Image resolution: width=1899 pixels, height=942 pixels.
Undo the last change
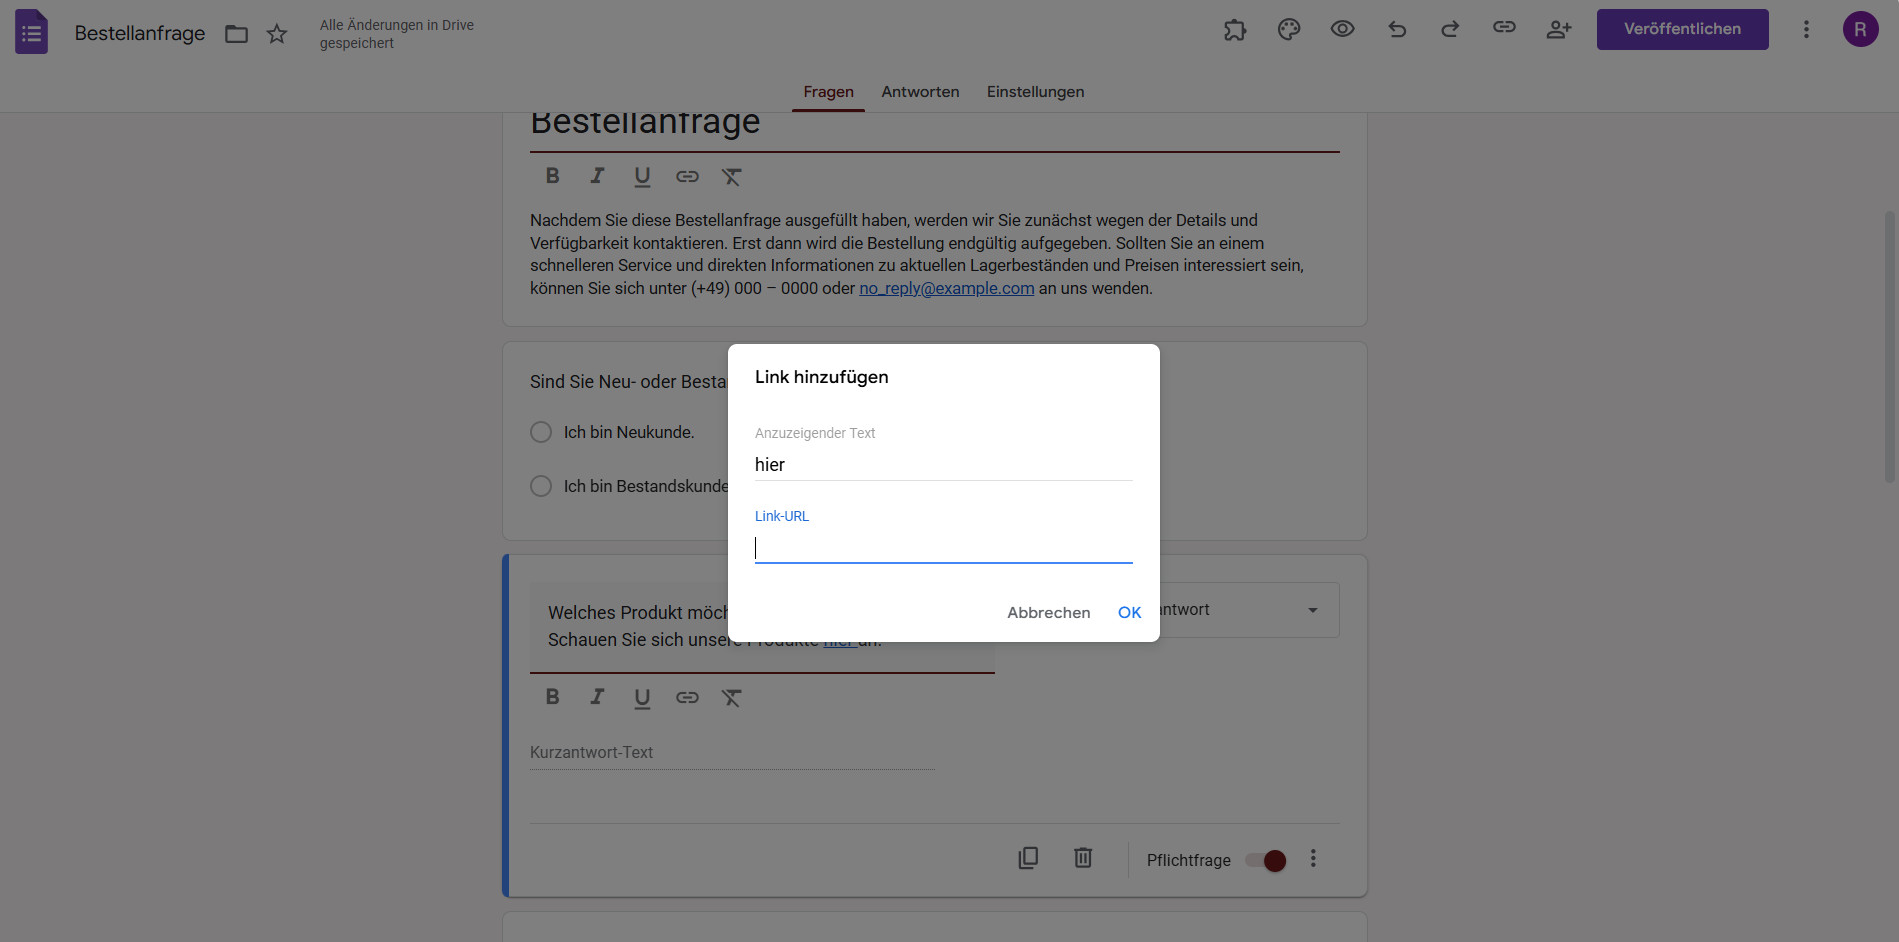1396,29
